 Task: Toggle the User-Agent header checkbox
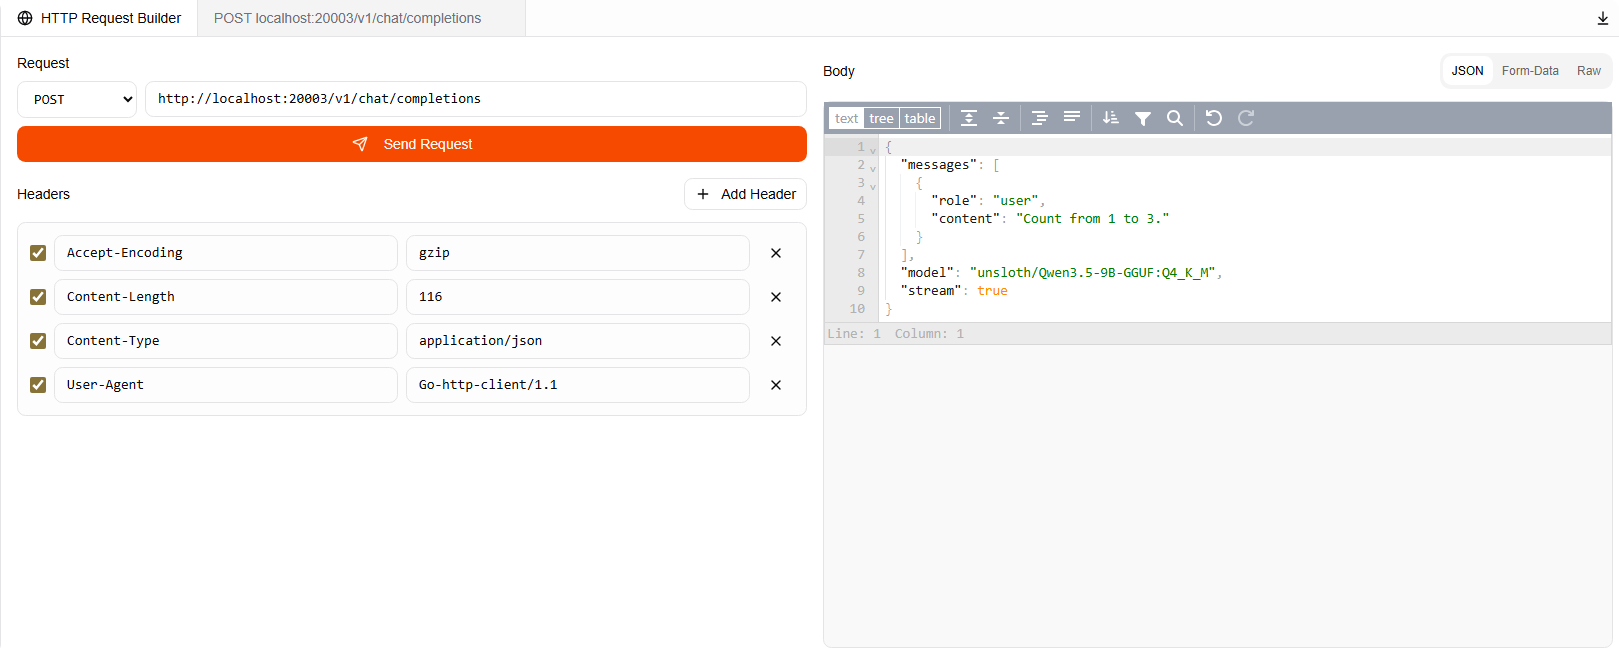tap(38, 385)
